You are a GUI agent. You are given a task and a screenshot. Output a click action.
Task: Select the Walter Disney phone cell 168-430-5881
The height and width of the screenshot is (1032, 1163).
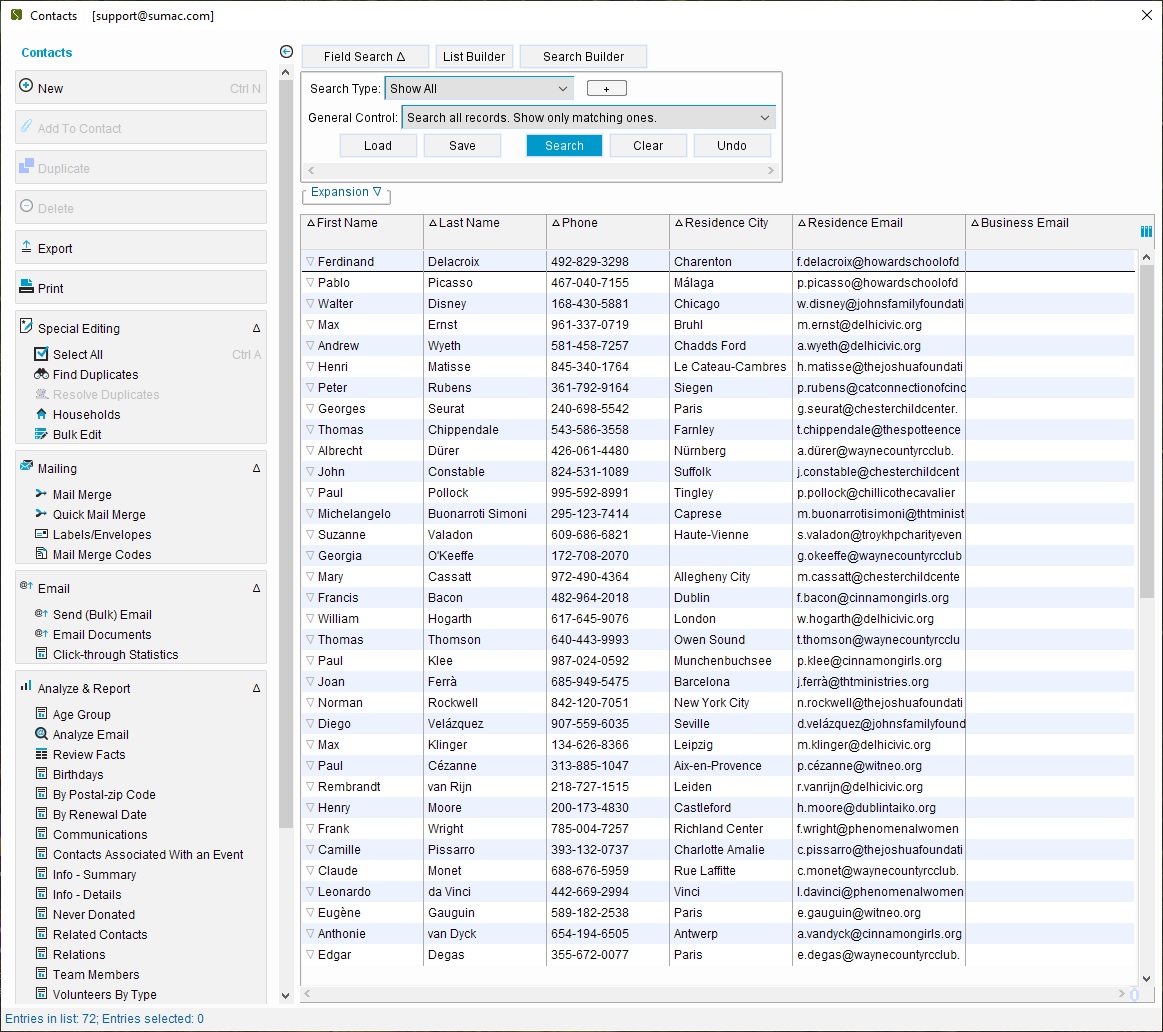click(608, 303)
